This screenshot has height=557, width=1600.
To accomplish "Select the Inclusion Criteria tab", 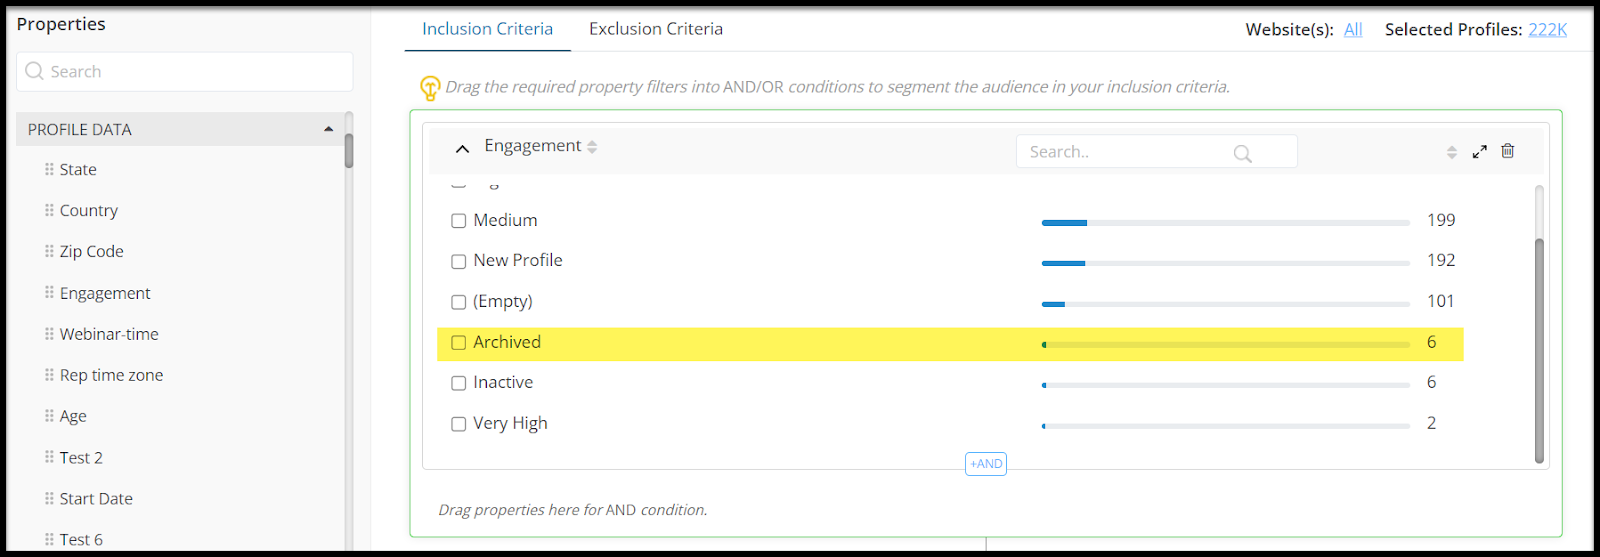I will coord(487,29).
